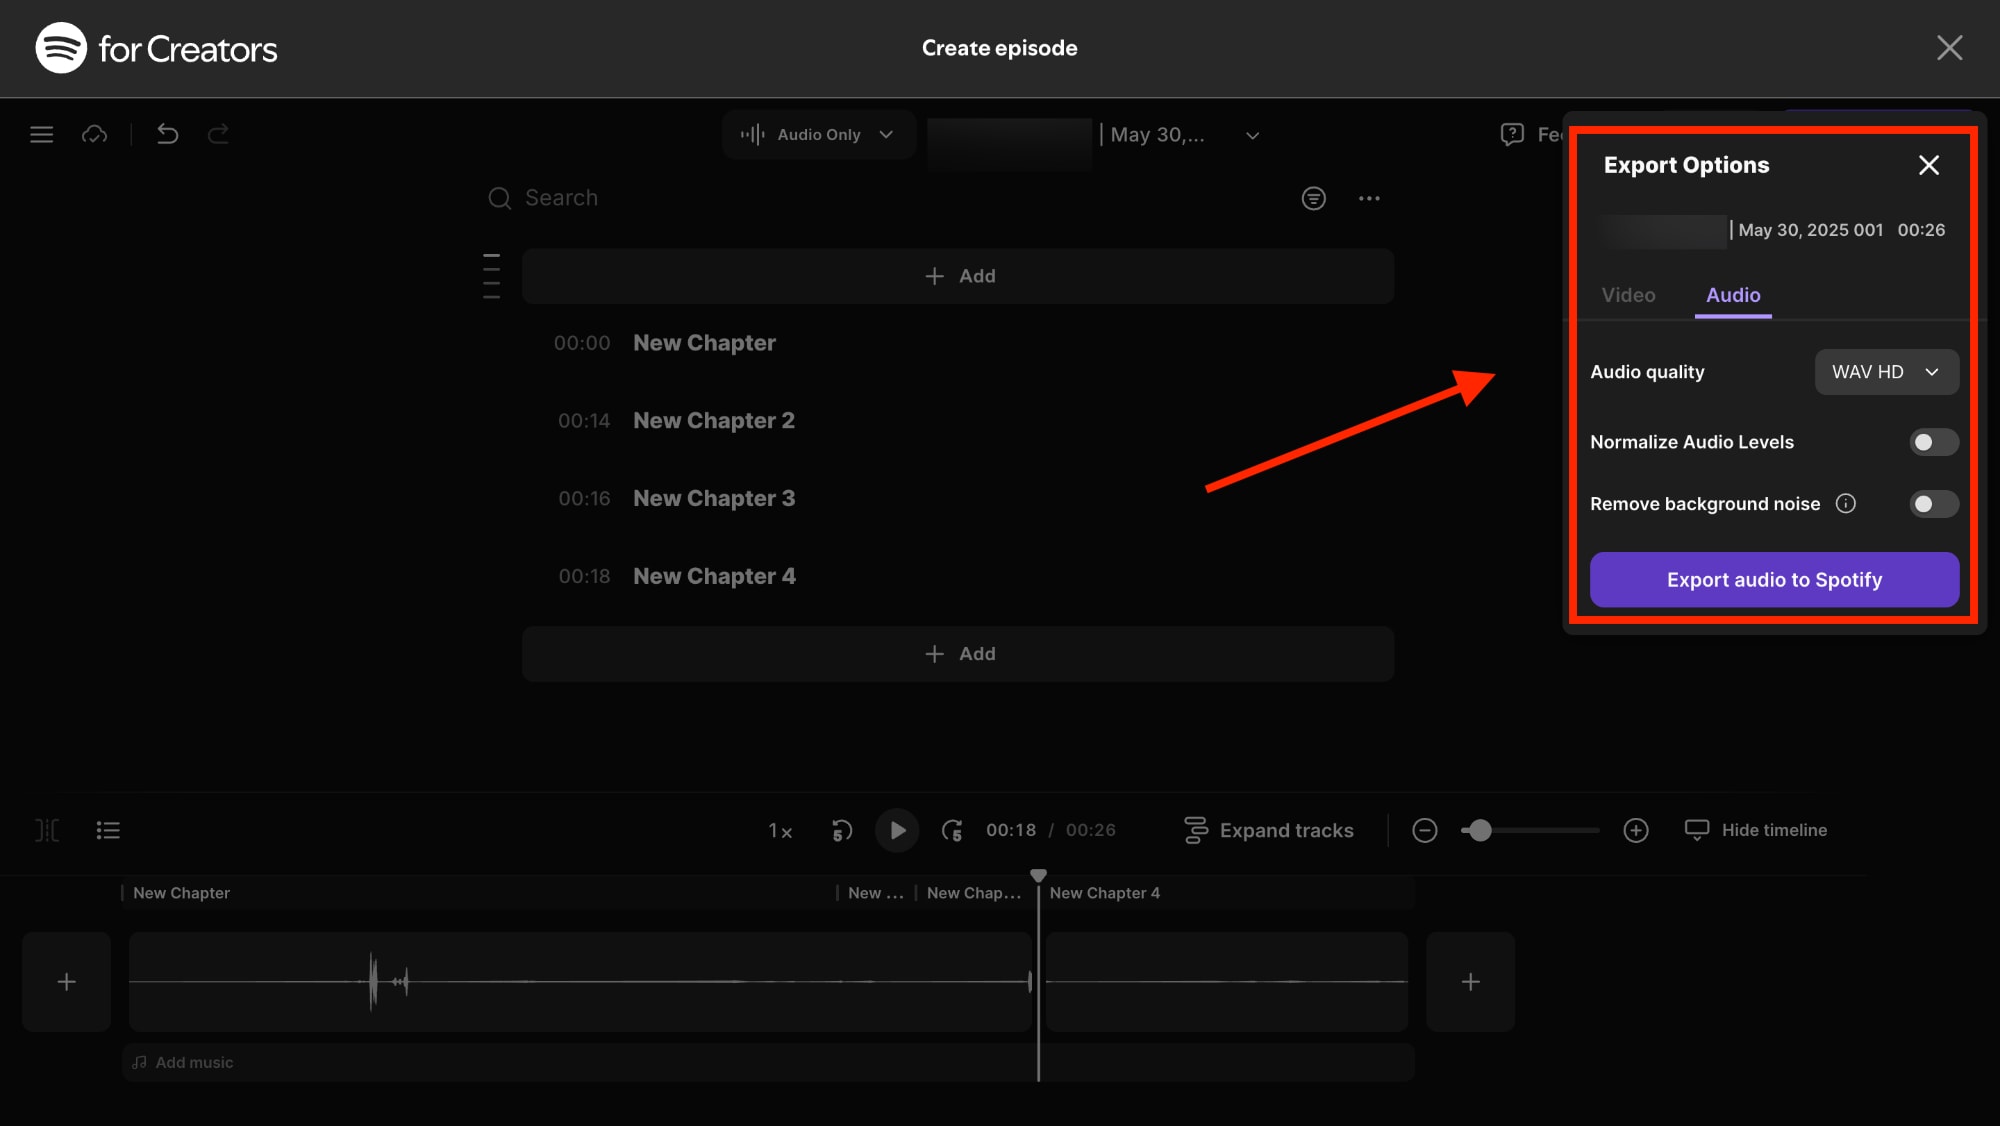Redo the last undone edit
This screenshot has height=1126, width=2000.
pyautogui.click(x=218, y=134)
